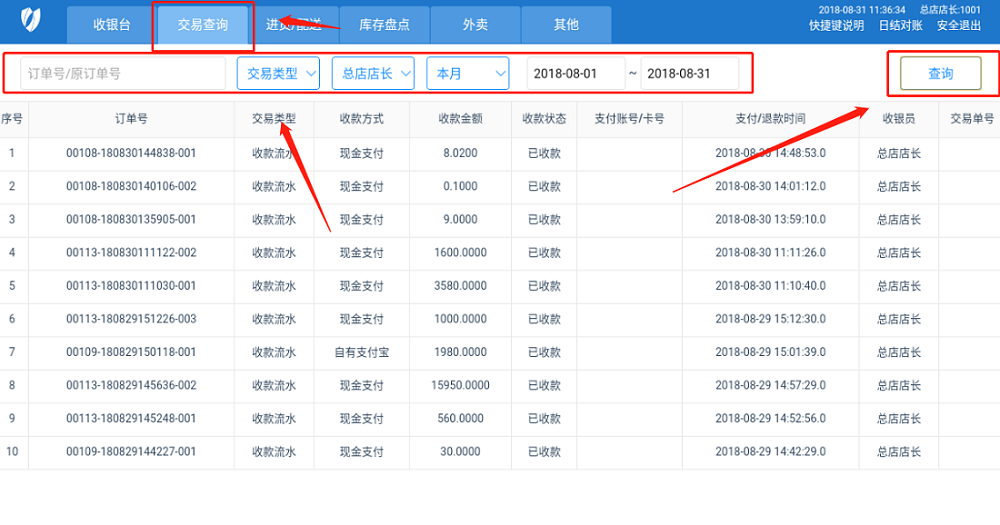
Task: Expand the 本月 date range dropdown
Action: point(467,74)
